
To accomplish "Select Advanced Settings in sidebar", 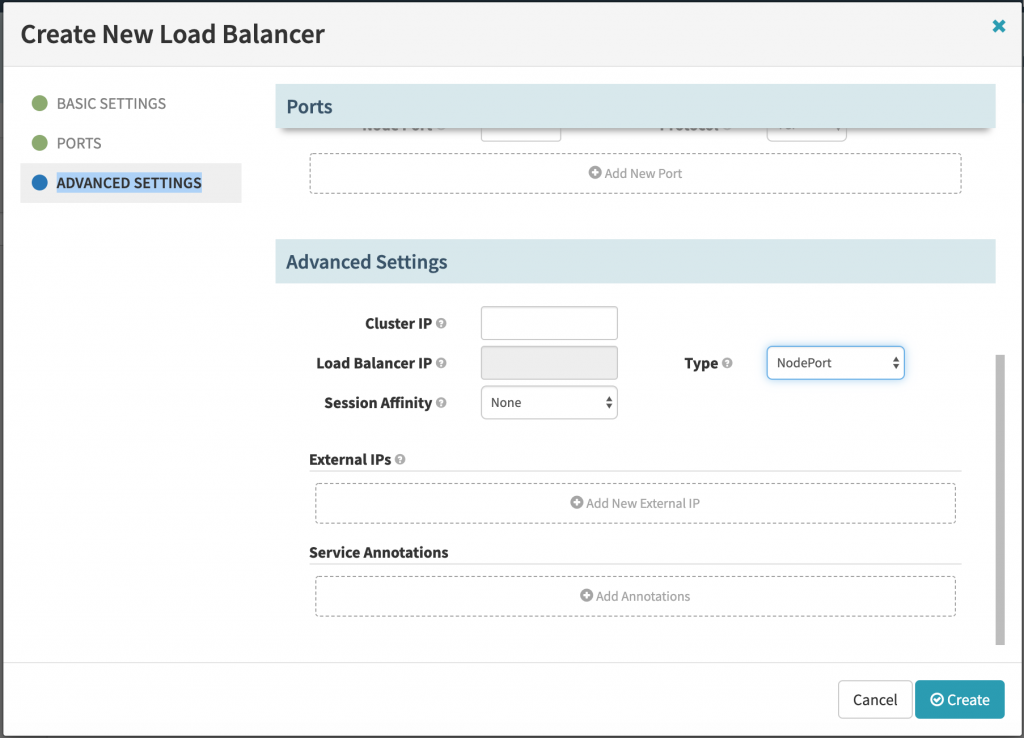I will 129,183.
